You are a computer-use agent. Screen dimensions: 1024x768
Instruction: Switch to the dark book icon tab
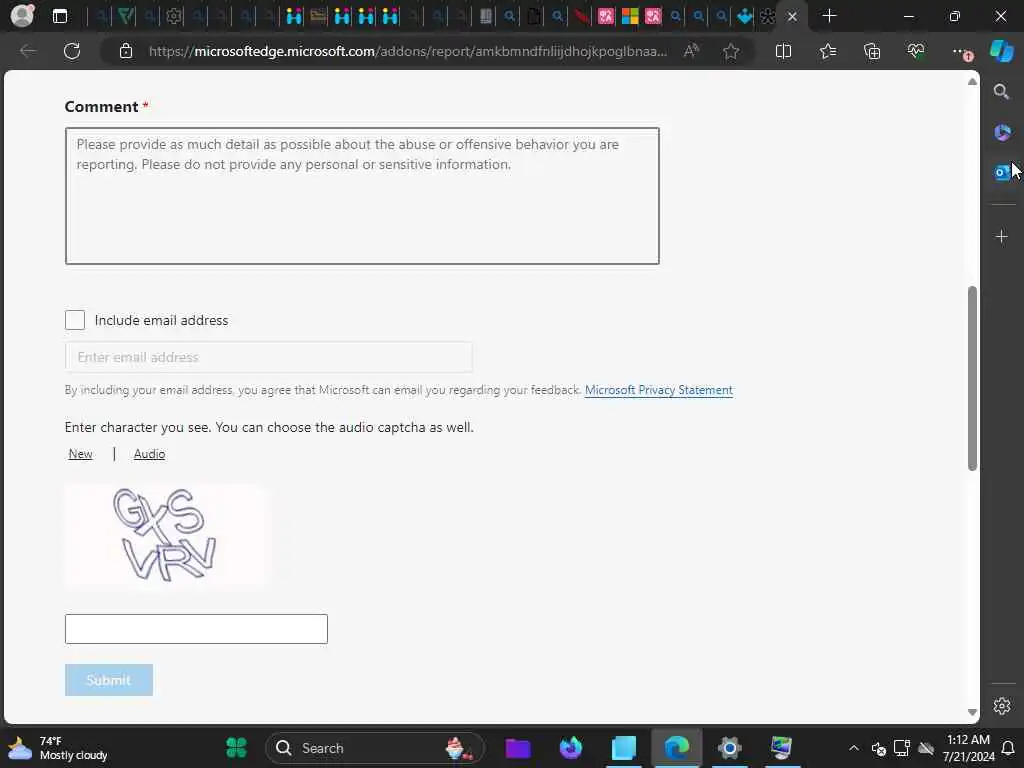point(486,16)
